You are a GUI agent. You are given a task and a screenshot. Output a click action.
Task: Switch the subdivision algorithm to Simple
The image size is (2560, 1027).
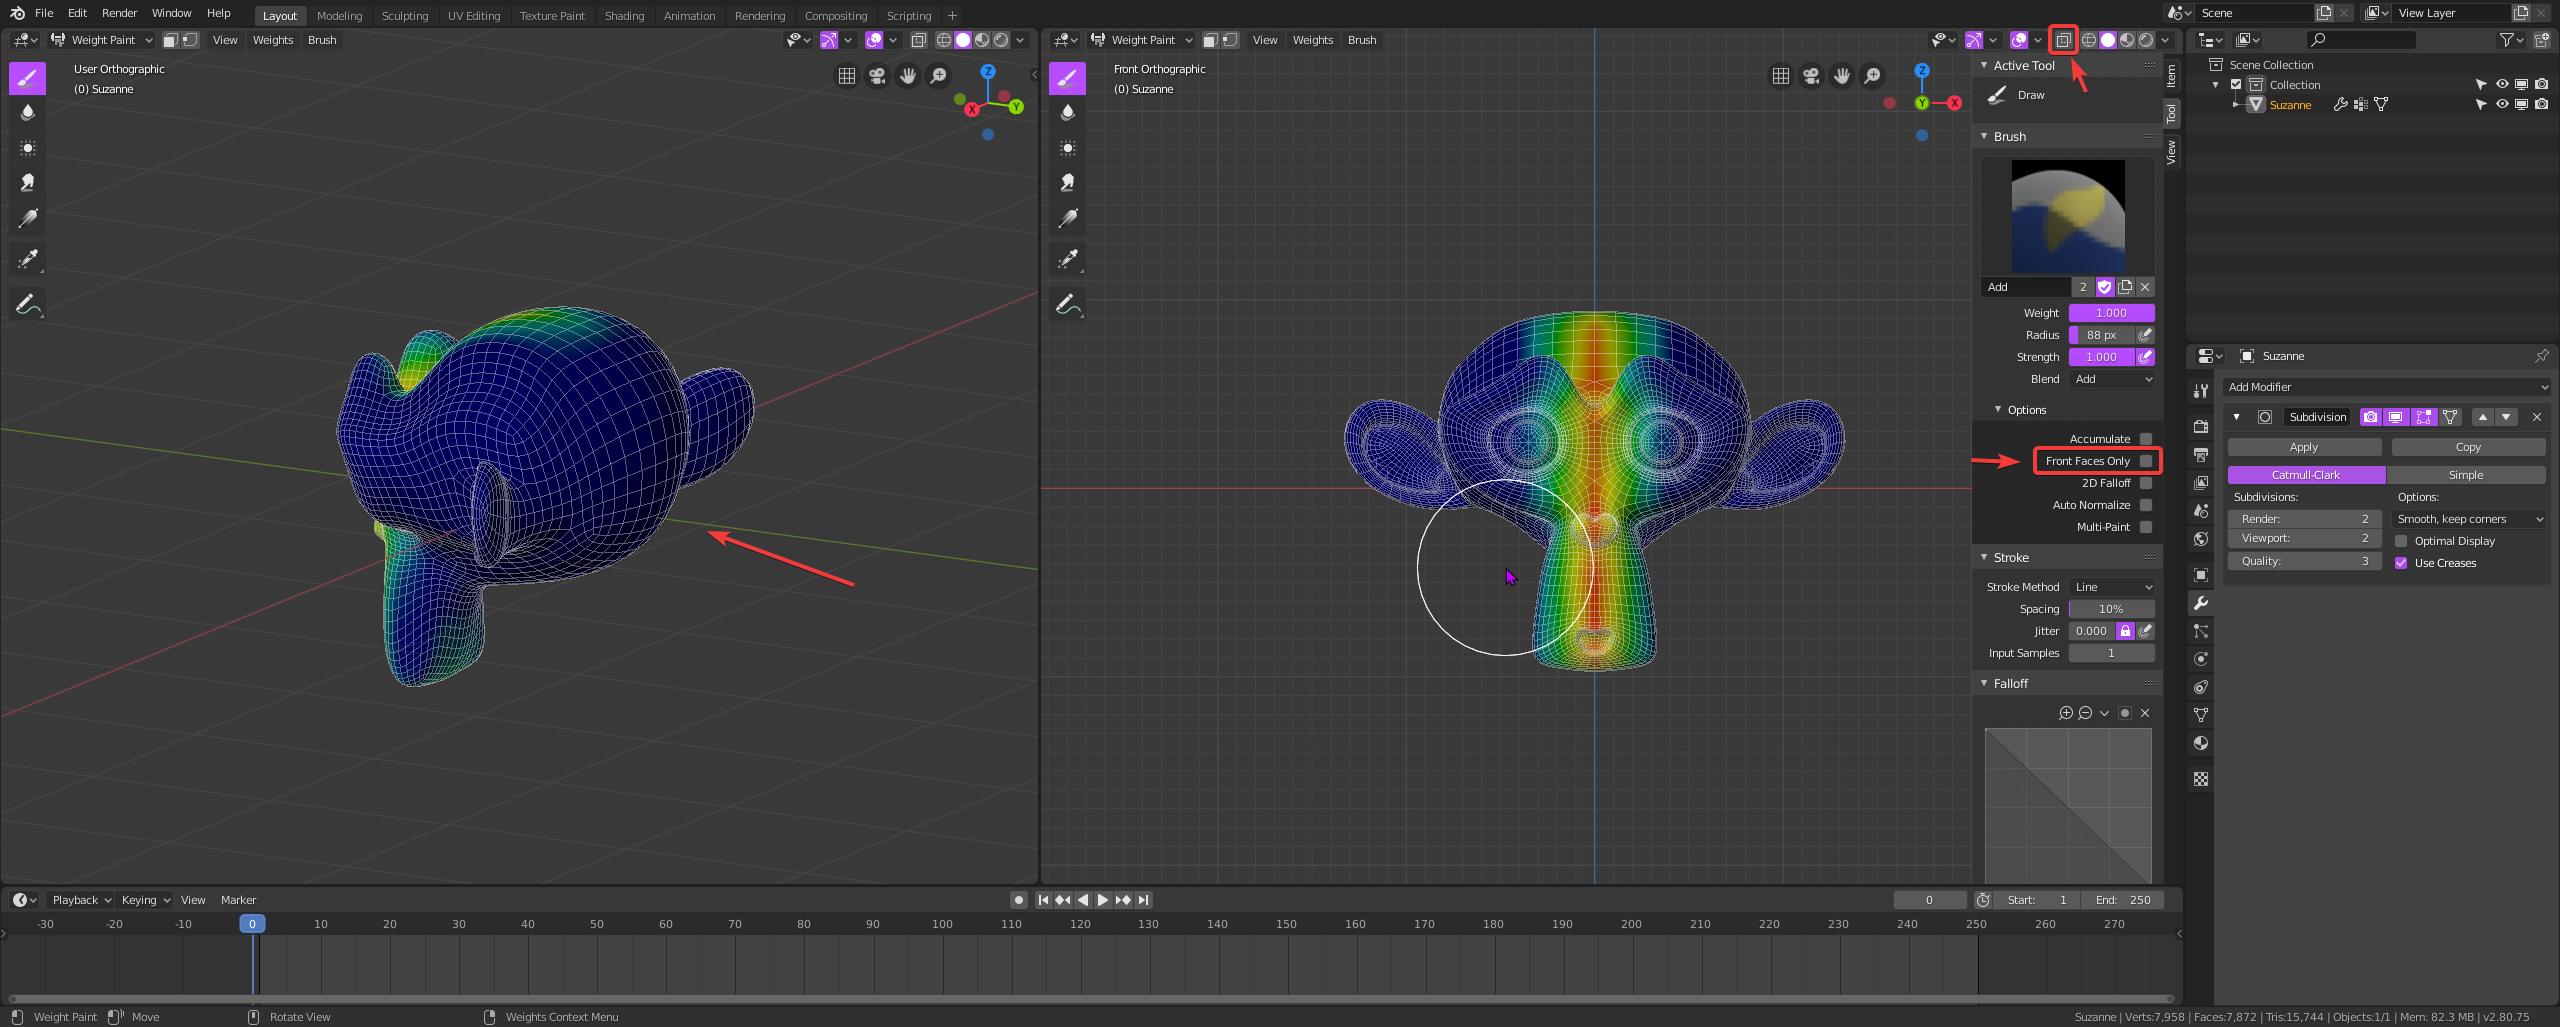click(x=2468, y=475)
